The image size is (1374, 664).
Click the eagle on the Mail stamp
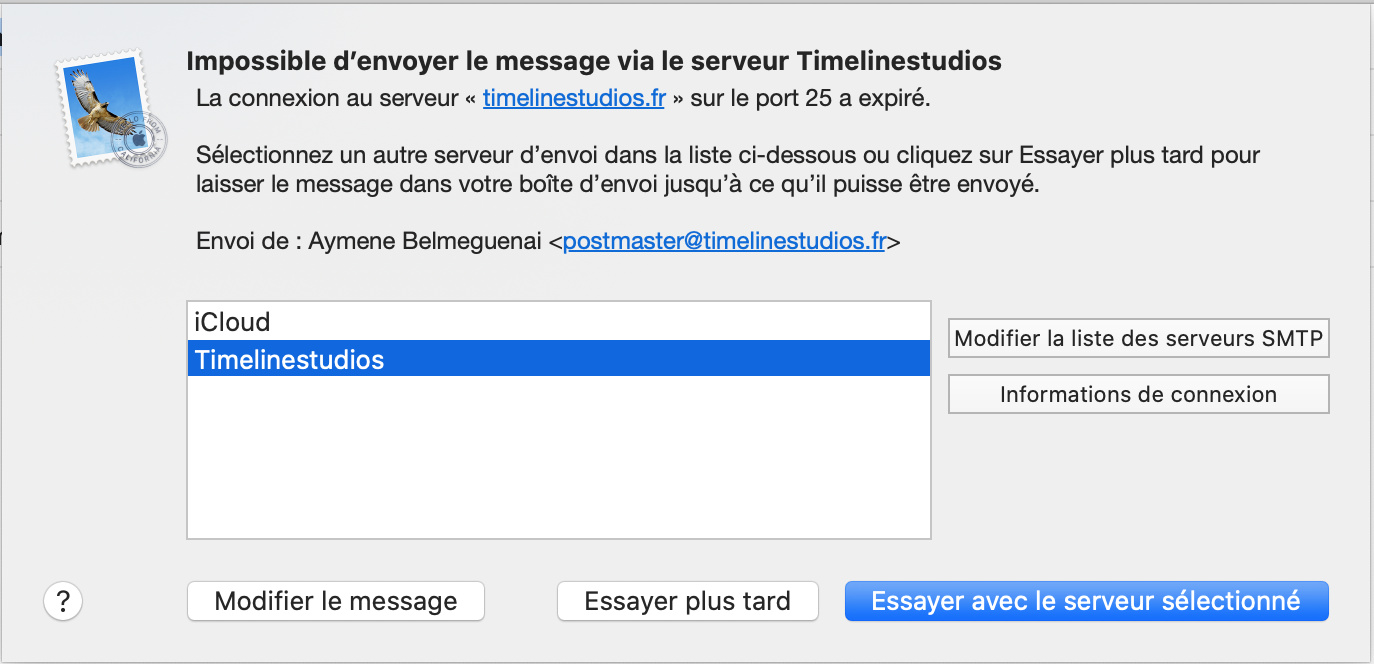[100, 101]
